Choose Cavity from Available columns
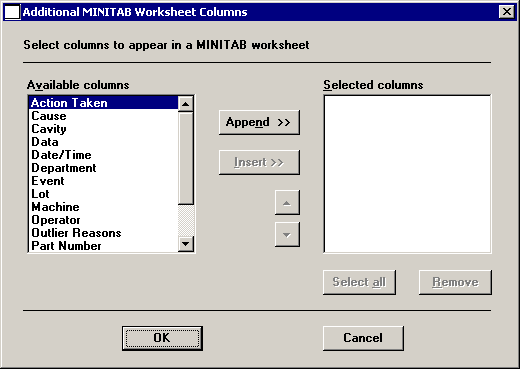520x369 pixels. coord(104,129)
